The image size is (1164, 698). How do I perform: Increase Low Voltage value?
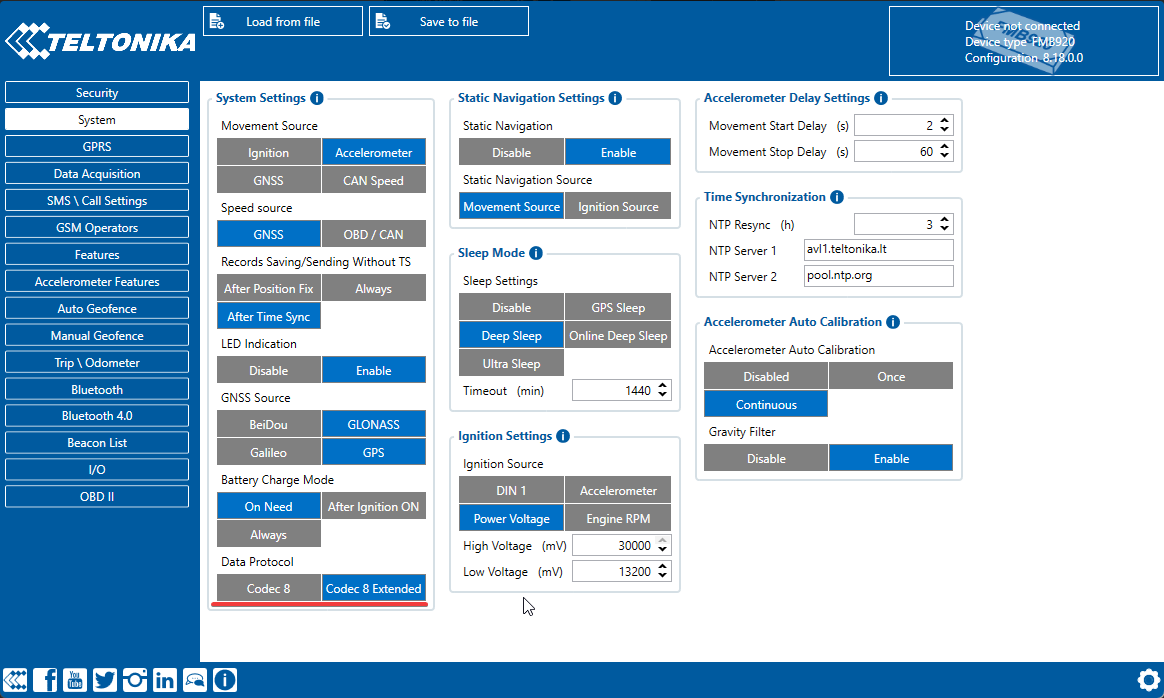[x=663, y=567]
